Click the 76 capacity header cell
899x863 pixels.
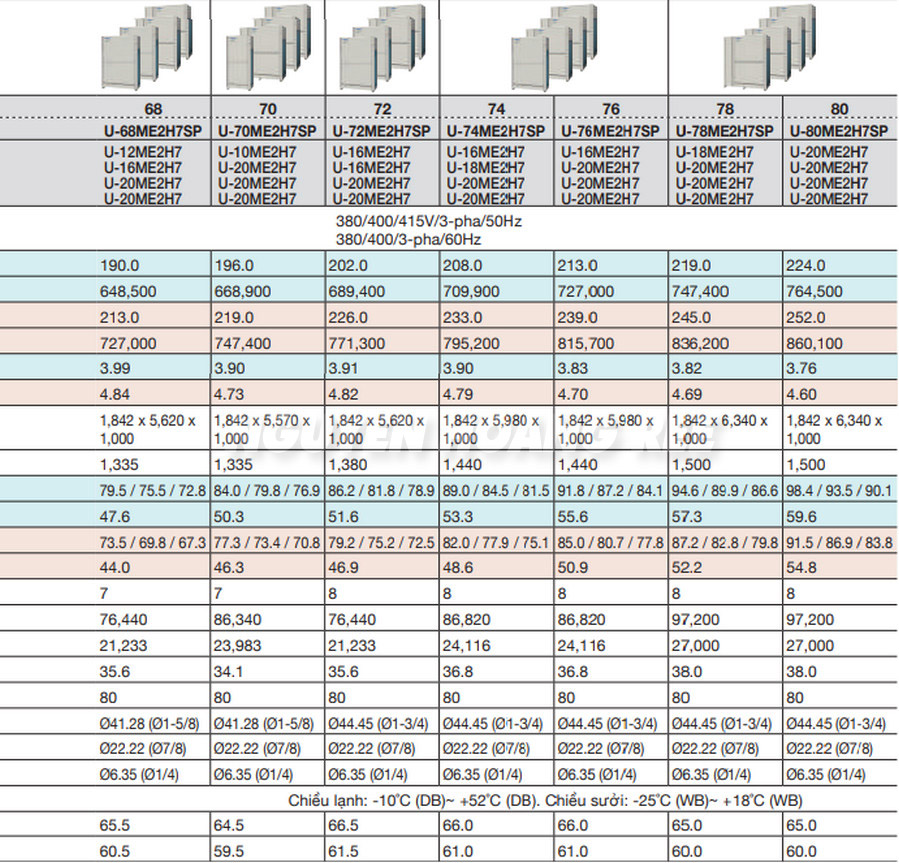pyautogui.click(x=611, y=108)
